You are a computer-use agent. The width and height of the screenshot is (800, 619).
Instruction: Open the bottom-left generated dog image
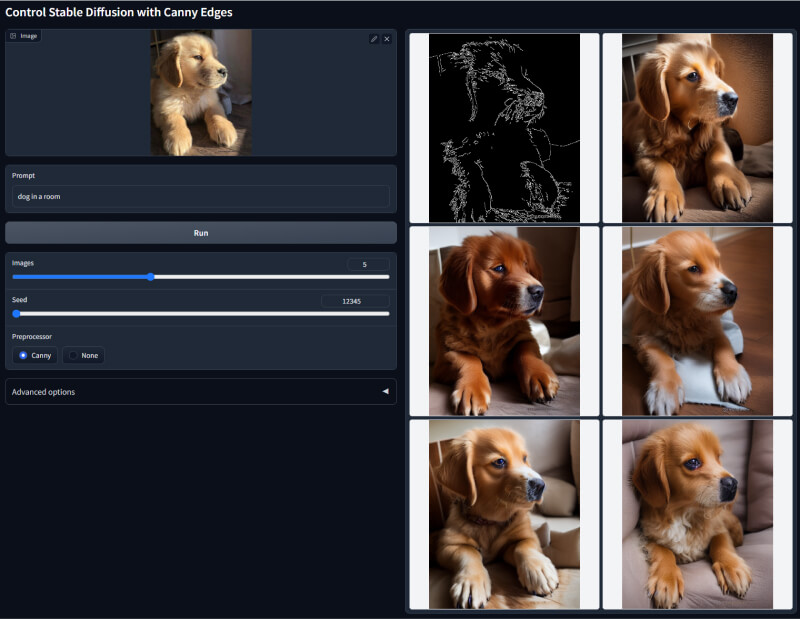(x=504, y=514)
